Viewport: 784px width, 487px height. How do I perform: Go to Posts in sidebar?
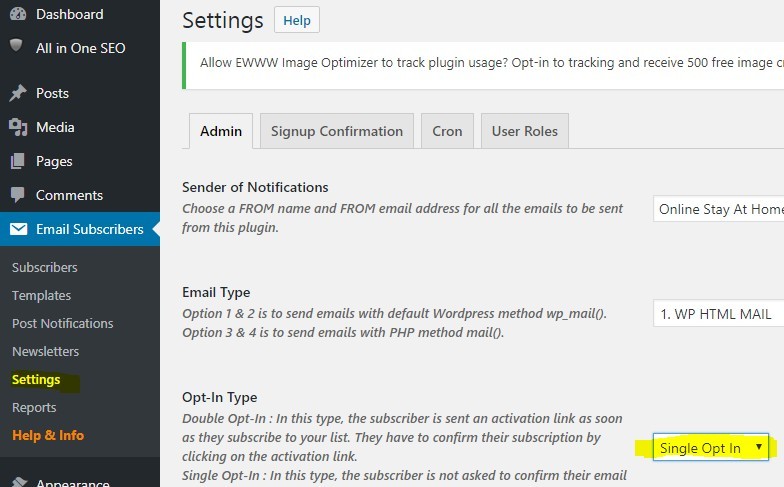(x=52, y=93)
